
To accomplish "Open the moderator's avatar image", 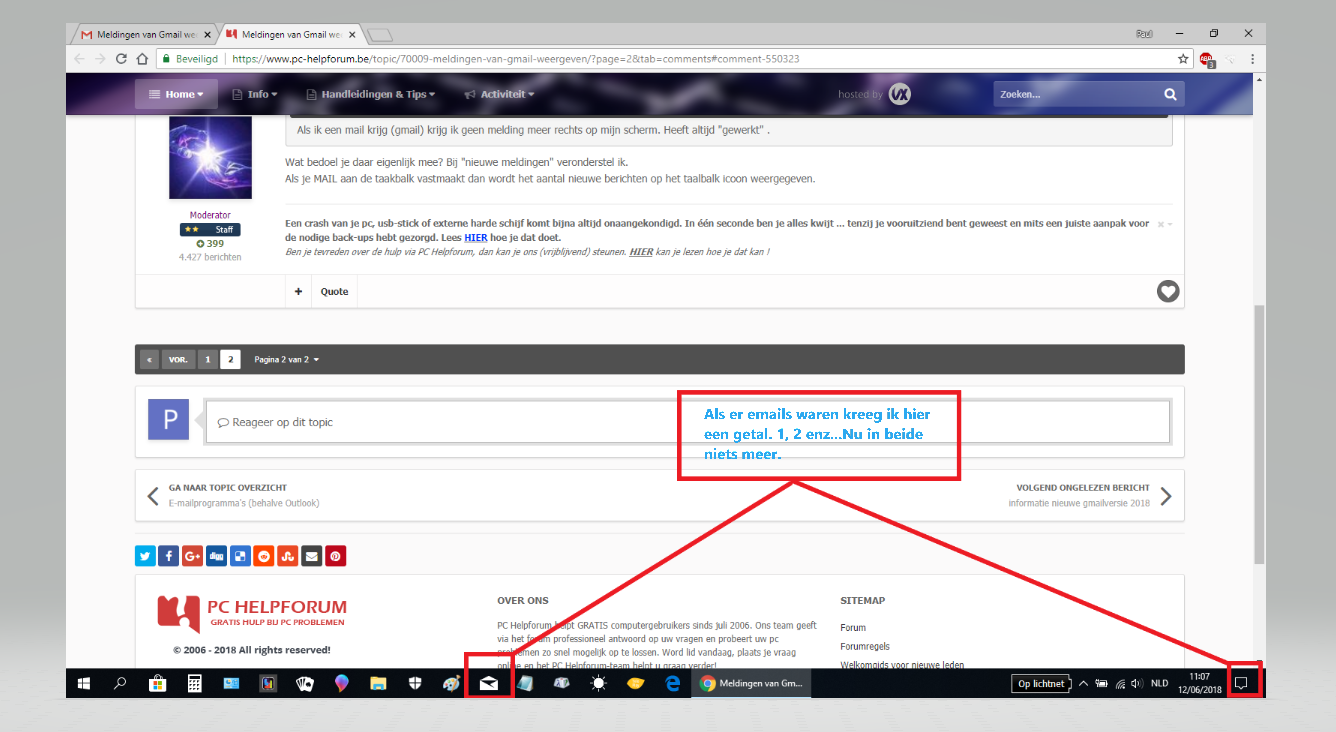I will point(210,158).
